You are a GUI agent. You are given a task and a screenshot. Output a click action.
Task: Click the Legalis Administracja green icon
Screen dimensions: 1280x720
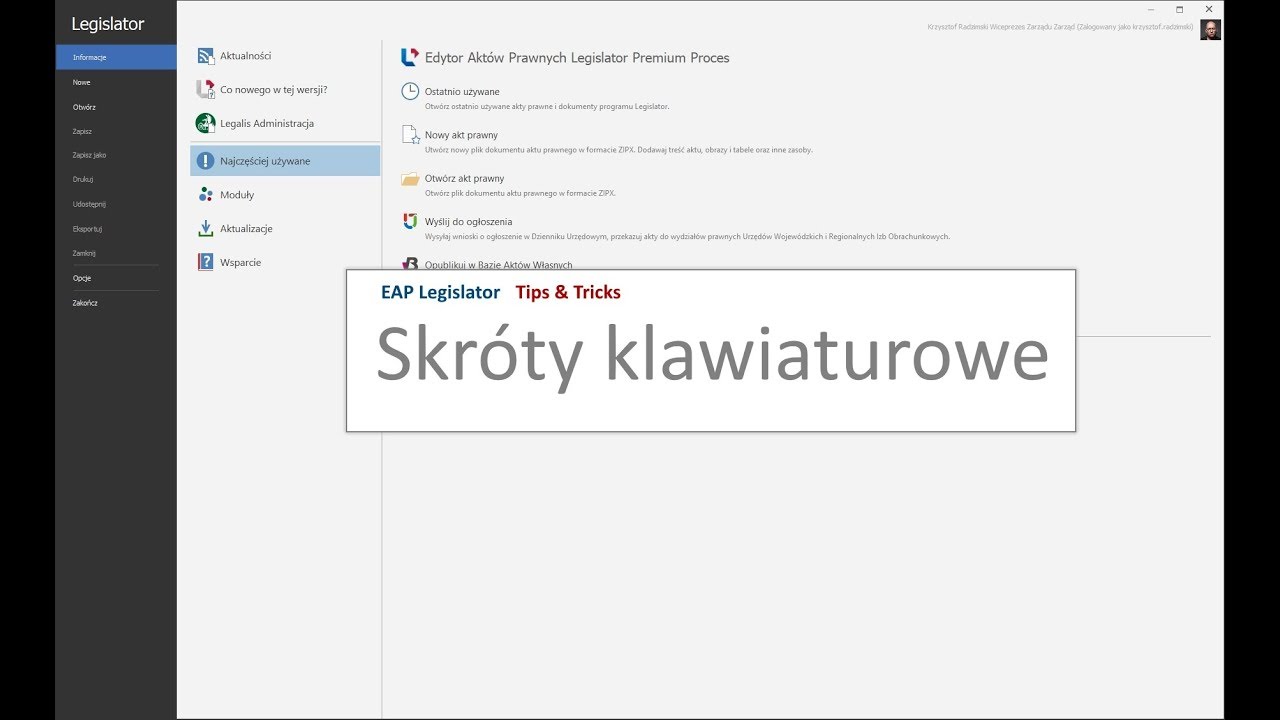205,123
